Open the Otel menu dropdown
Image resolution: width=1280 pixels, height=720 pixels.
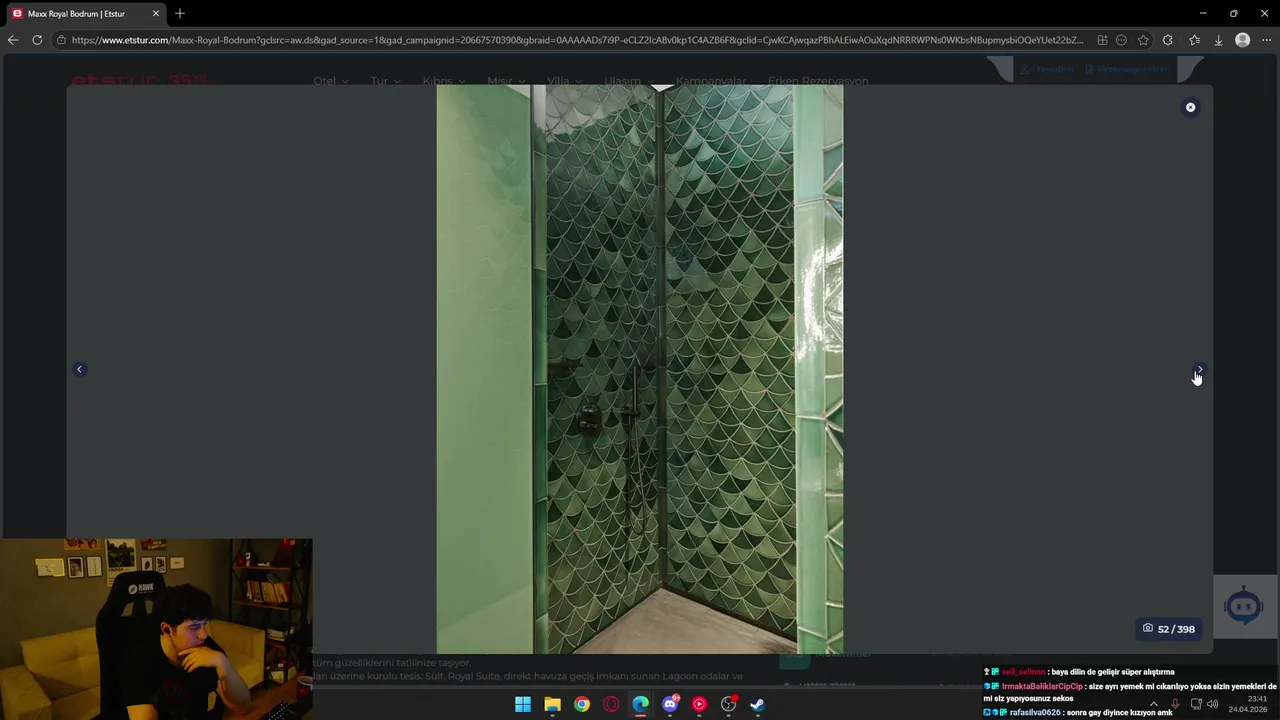pyautogui.click(x=330, y=81)
